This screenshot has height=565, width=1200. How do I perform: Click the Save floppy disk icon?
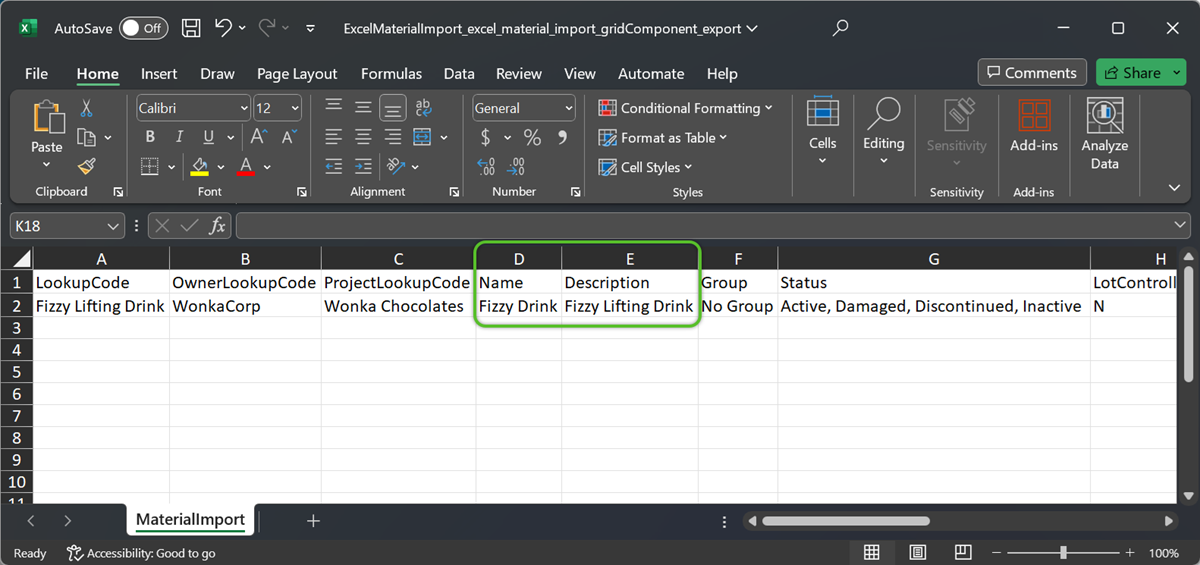click(192, 28)
